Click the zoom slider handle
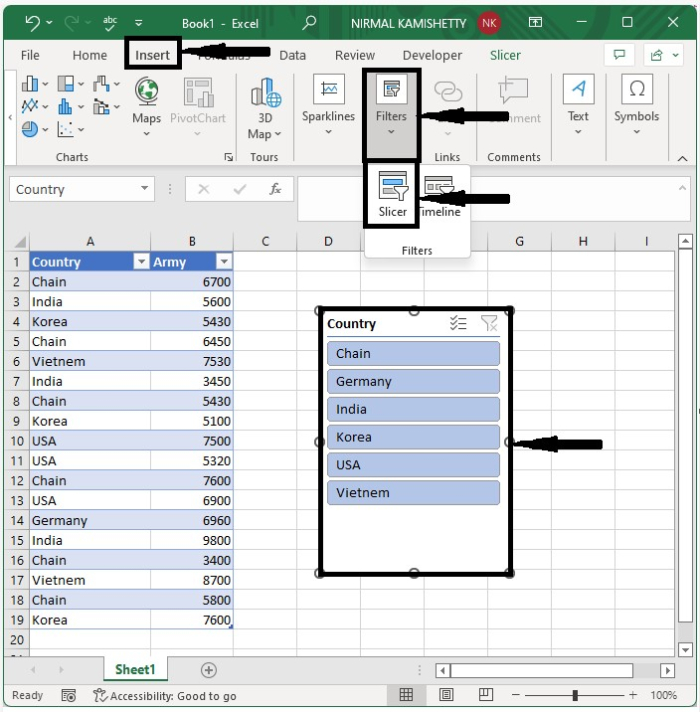 [575, 695]
